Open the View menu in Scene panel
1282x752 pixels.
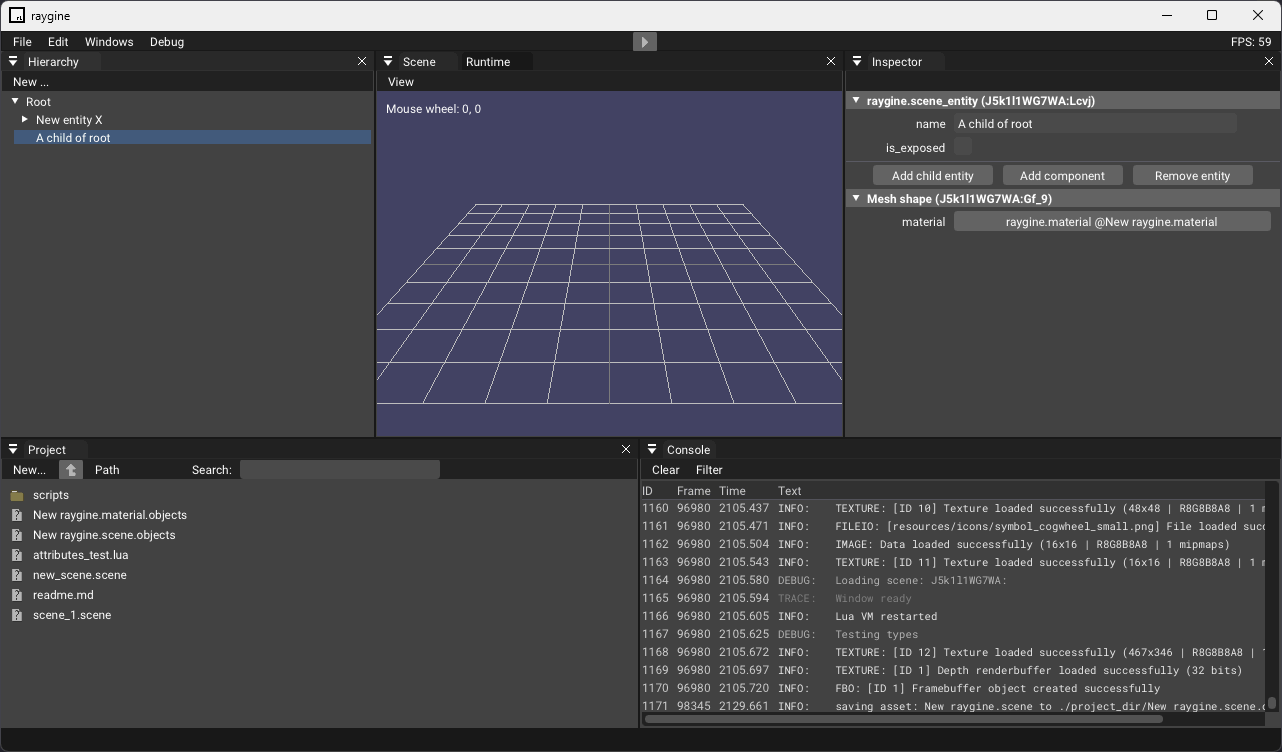coord(401,82)
